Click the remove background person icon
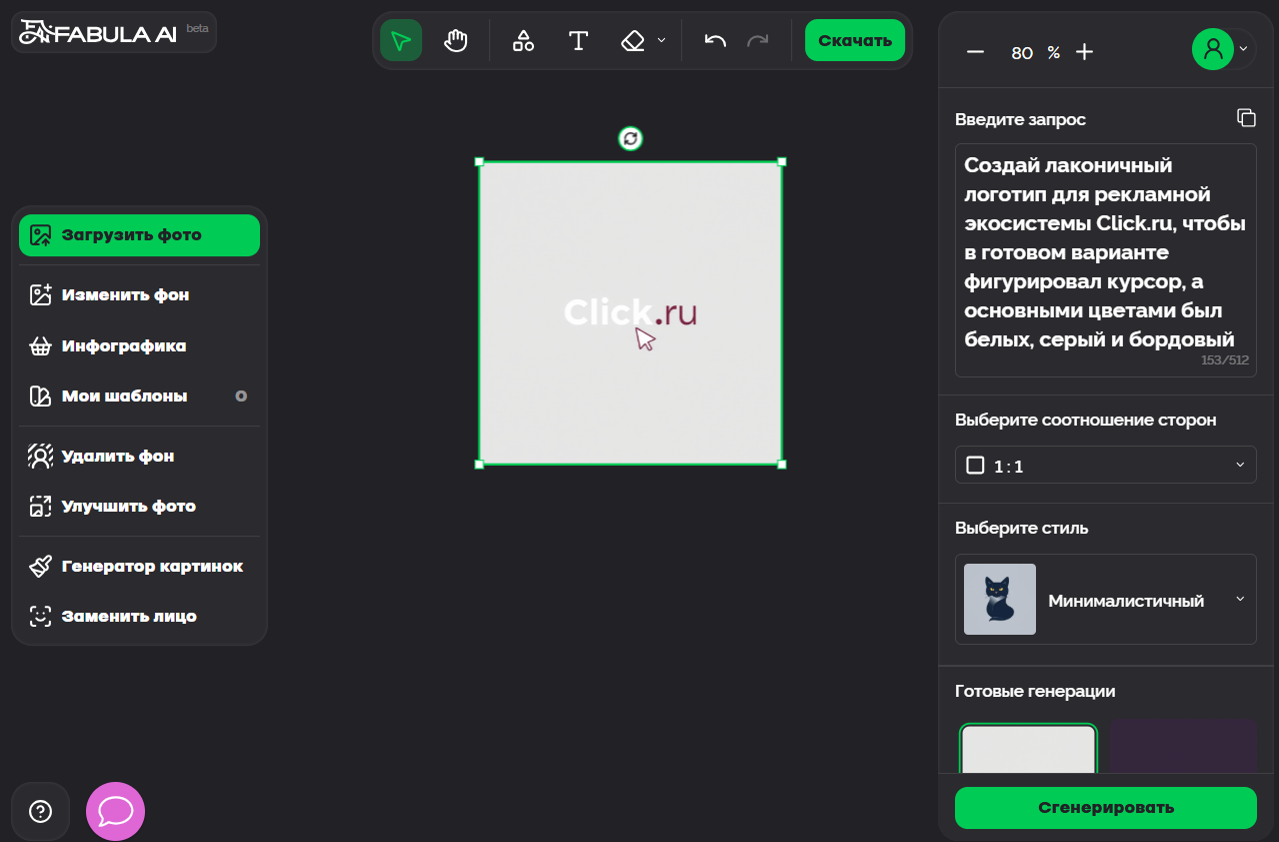The width and height of the screenshot is (1279, 842). click(40, 456)
